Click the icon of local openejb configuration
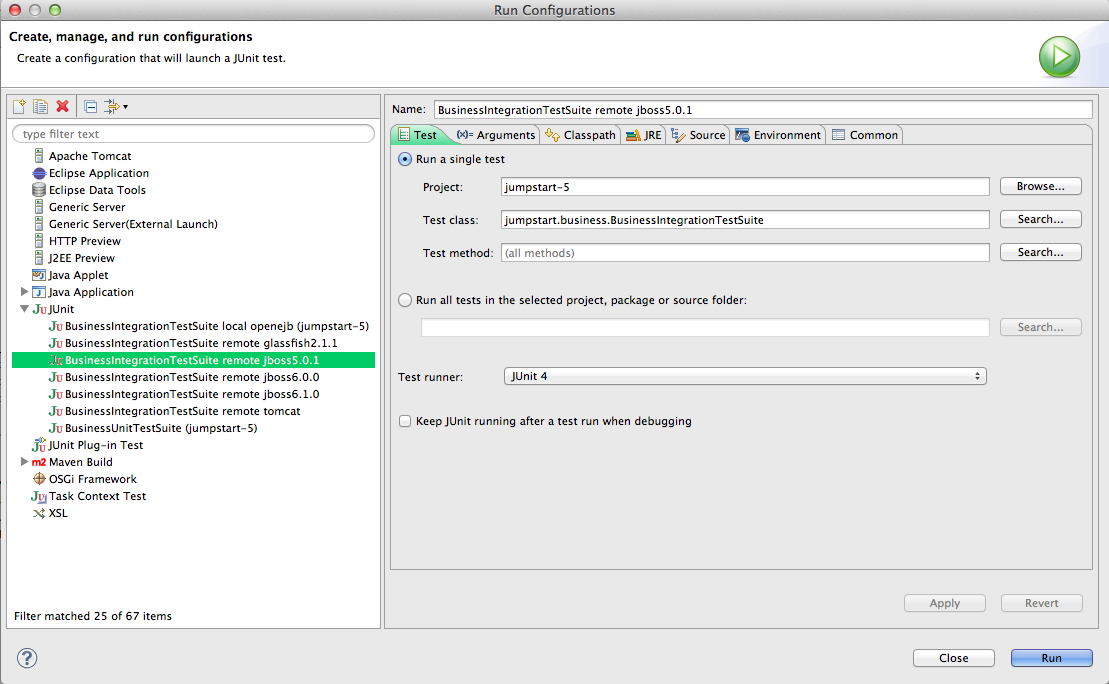 (x=56, y=326)
